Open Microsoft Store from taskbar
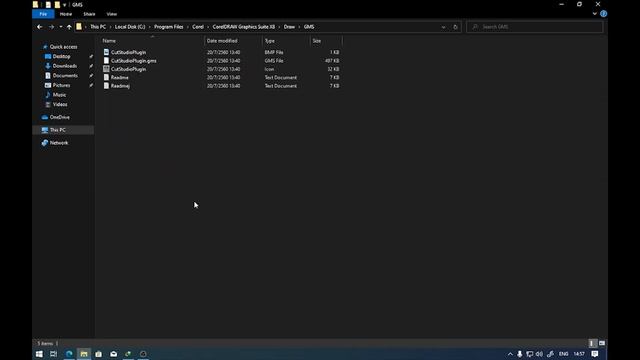Viewport: 640px width, 360px height. (98, 354)
